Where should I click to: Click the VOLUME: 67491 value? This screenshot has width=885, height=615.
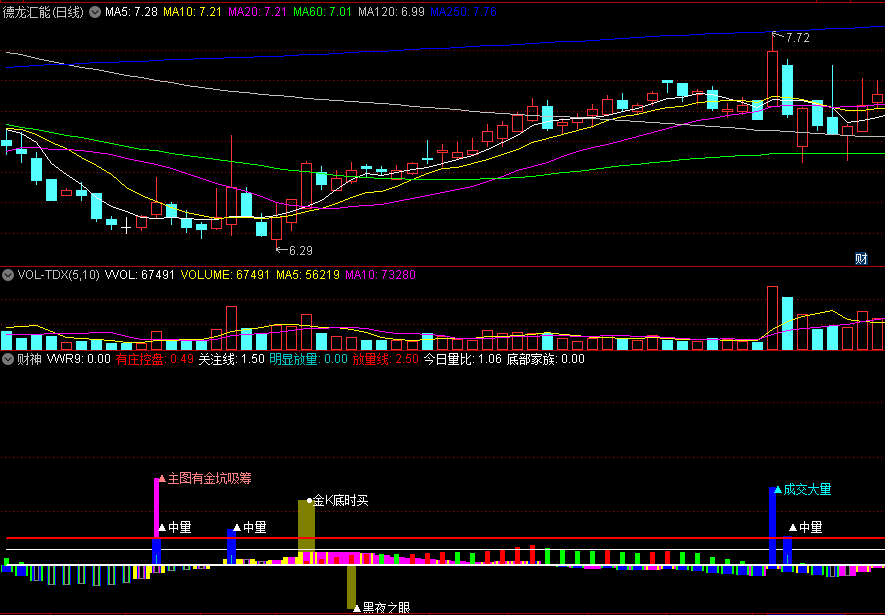click(x=225, y=275)
